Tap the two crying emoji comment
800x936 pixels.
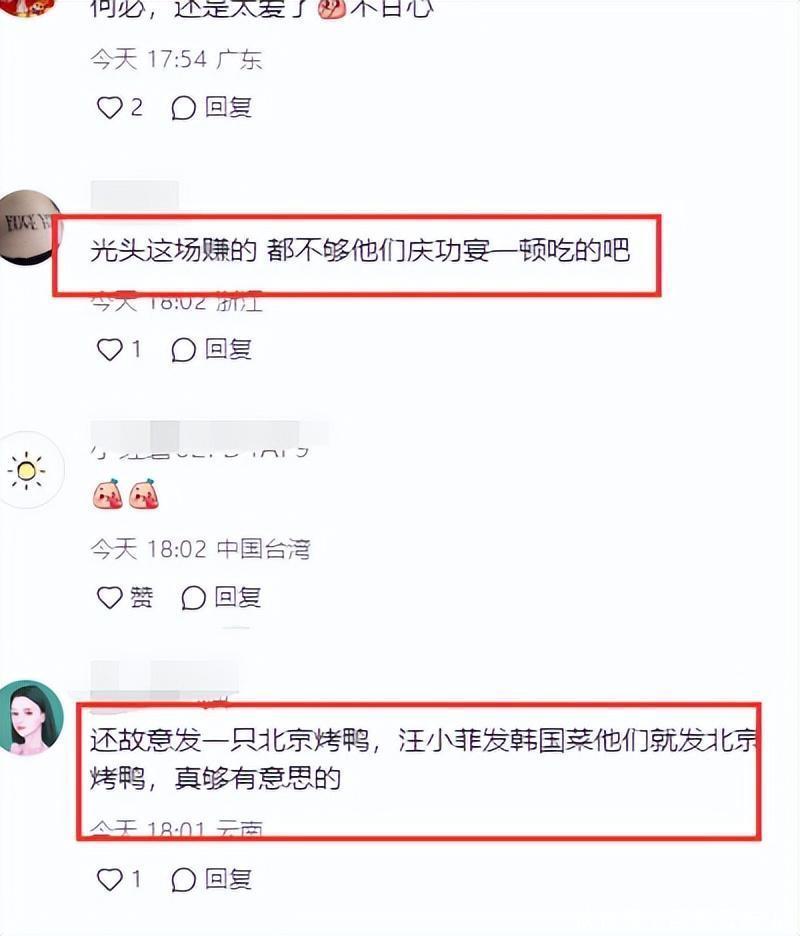(126, 494)
